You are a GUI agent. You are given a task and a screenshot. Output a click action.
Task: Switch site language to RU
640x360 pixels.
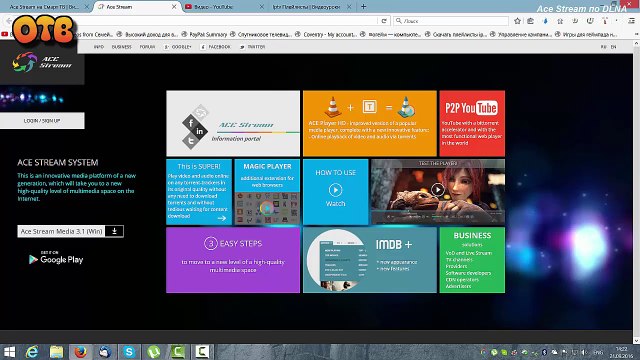603,47
